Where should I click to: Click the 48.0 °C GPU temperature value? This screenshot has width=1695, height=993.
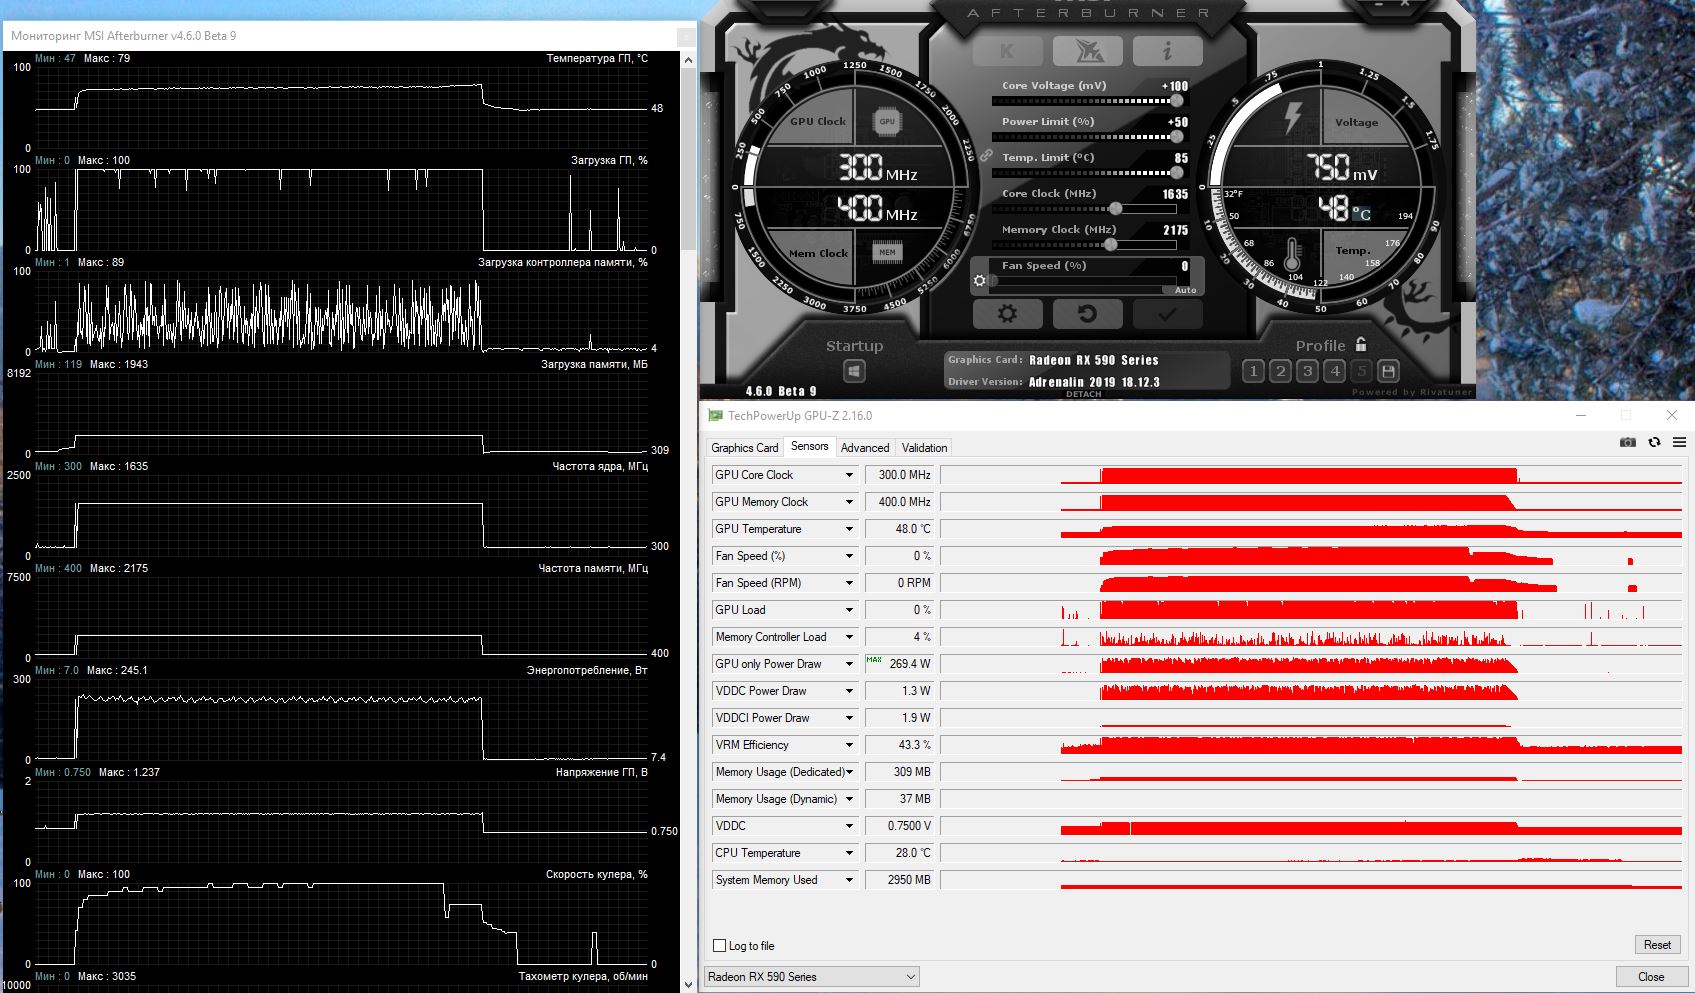point(913,529)
